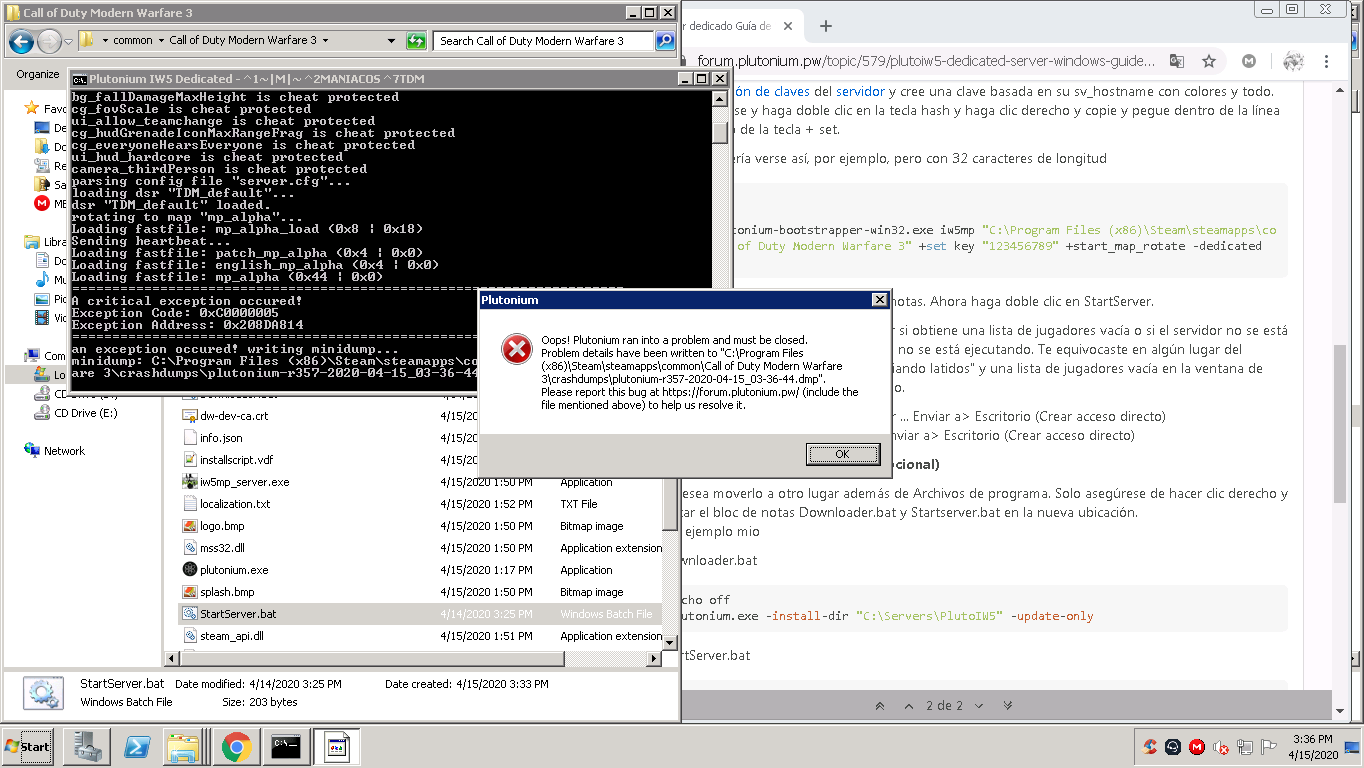Click the Explorer address bar folder icon
Image resolution: width=1364 pixels, height=768 pixels.
(x=87, y=41)
